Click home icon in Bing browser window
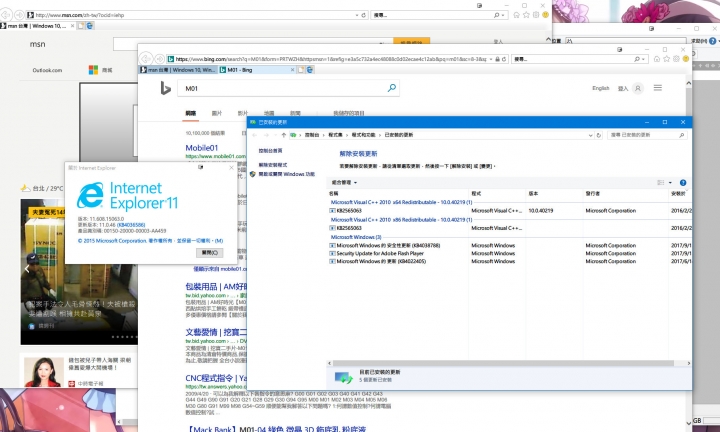Viewport: 720px width, 432px height. click(x=657, y=59)
